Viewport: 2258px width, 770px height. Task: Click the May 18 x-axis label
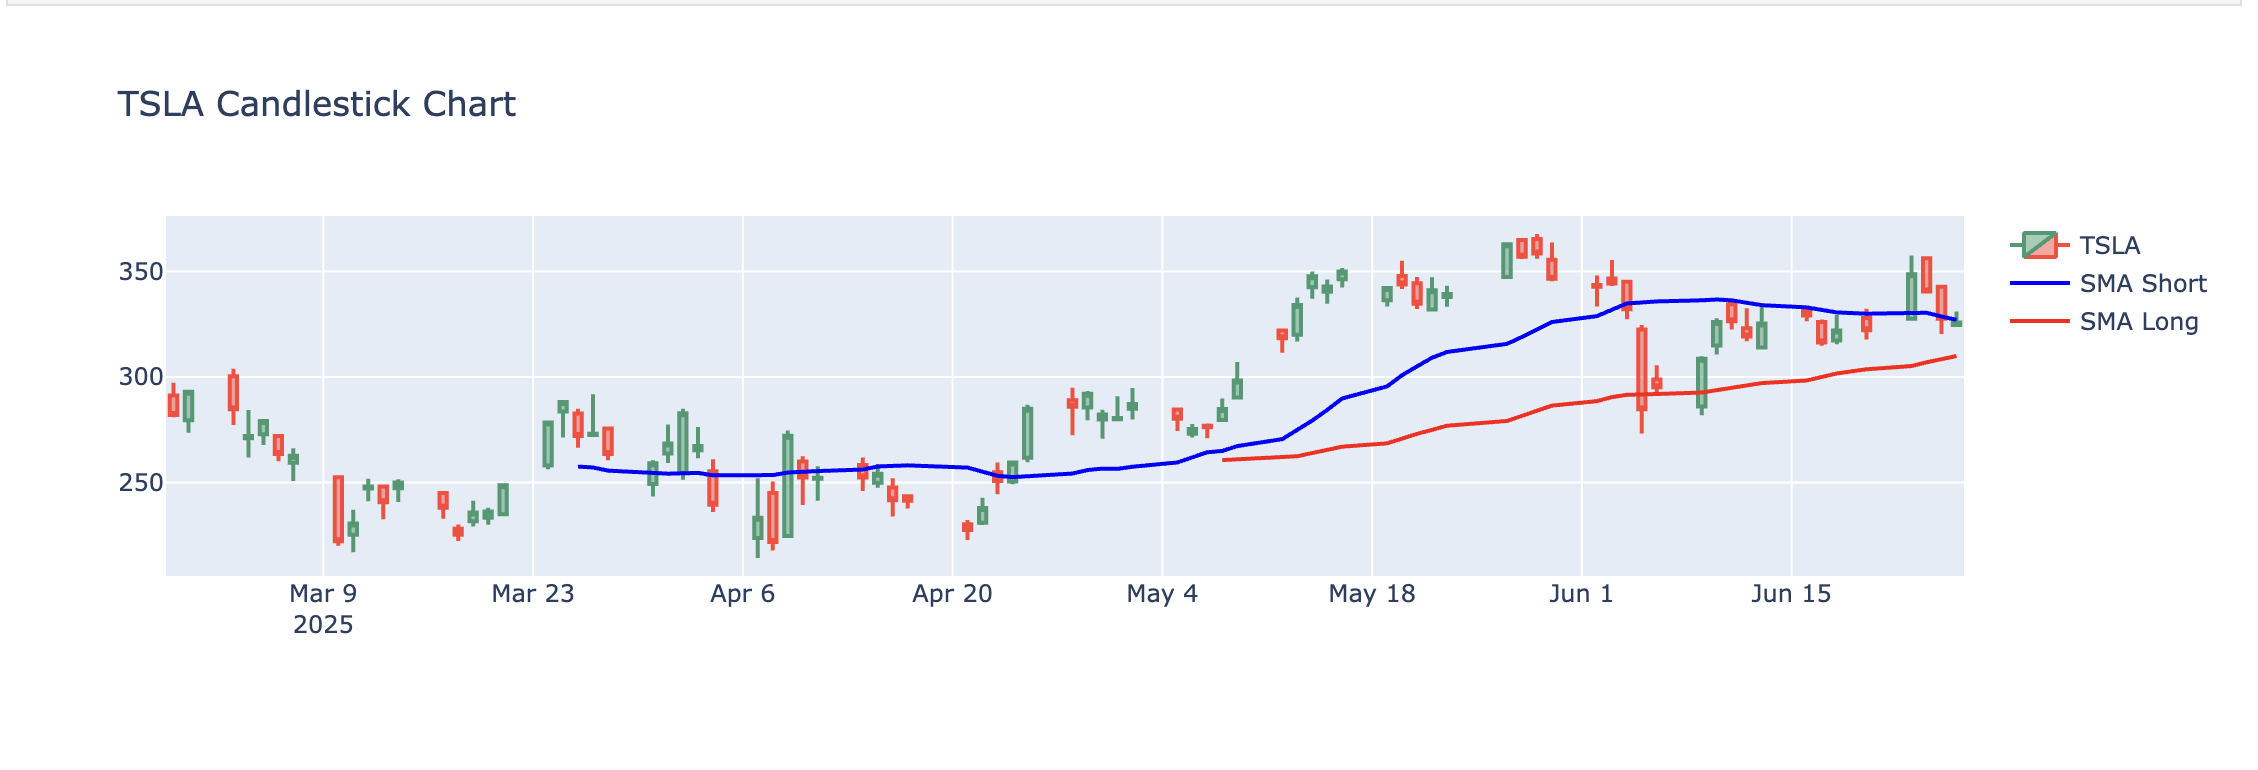1372,594
